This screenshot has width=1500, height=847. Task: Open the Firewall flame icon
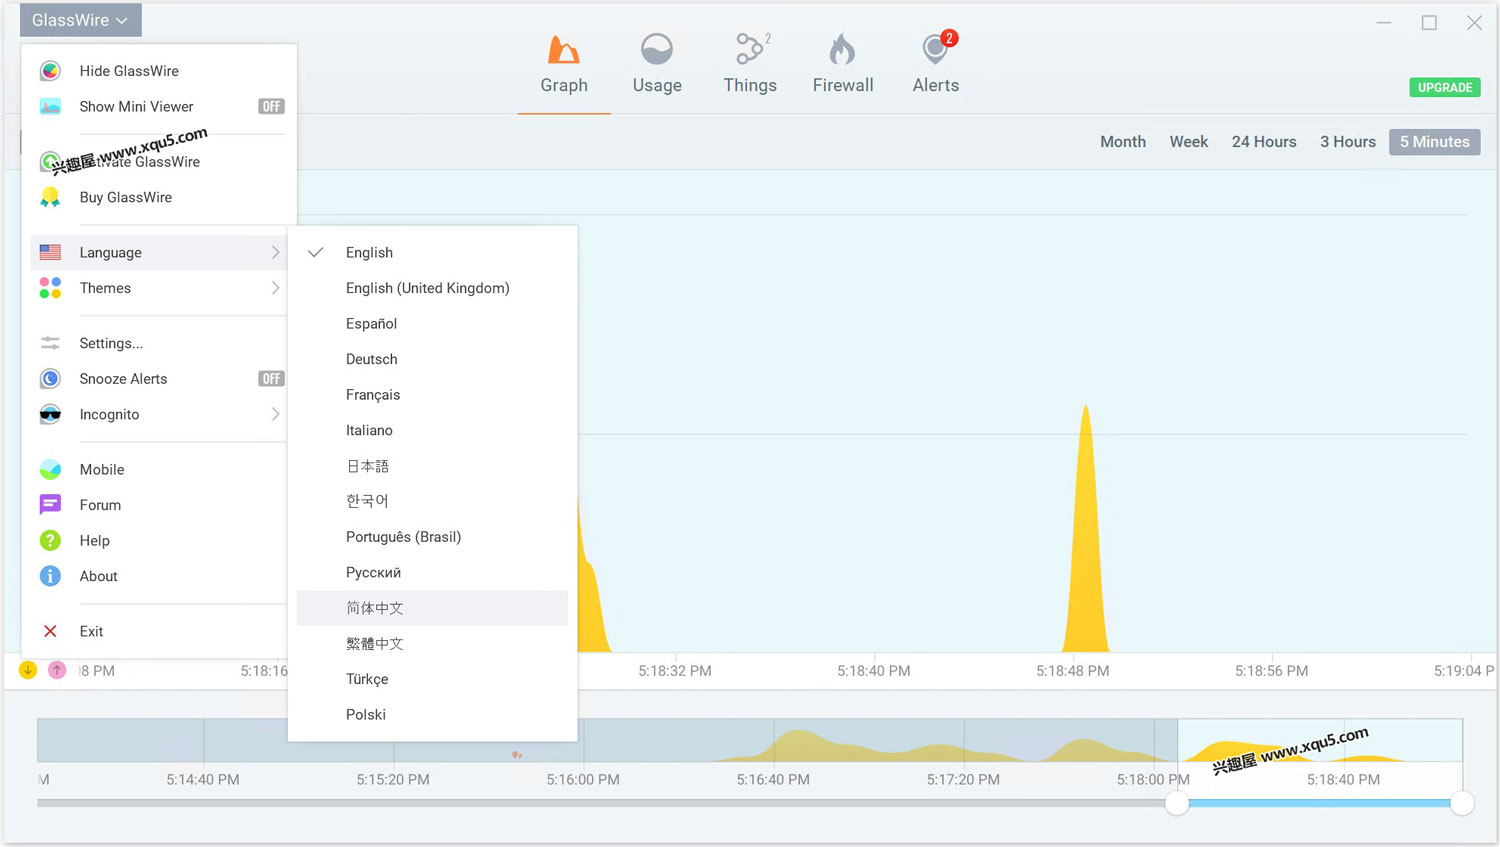[x=842, y=49]
